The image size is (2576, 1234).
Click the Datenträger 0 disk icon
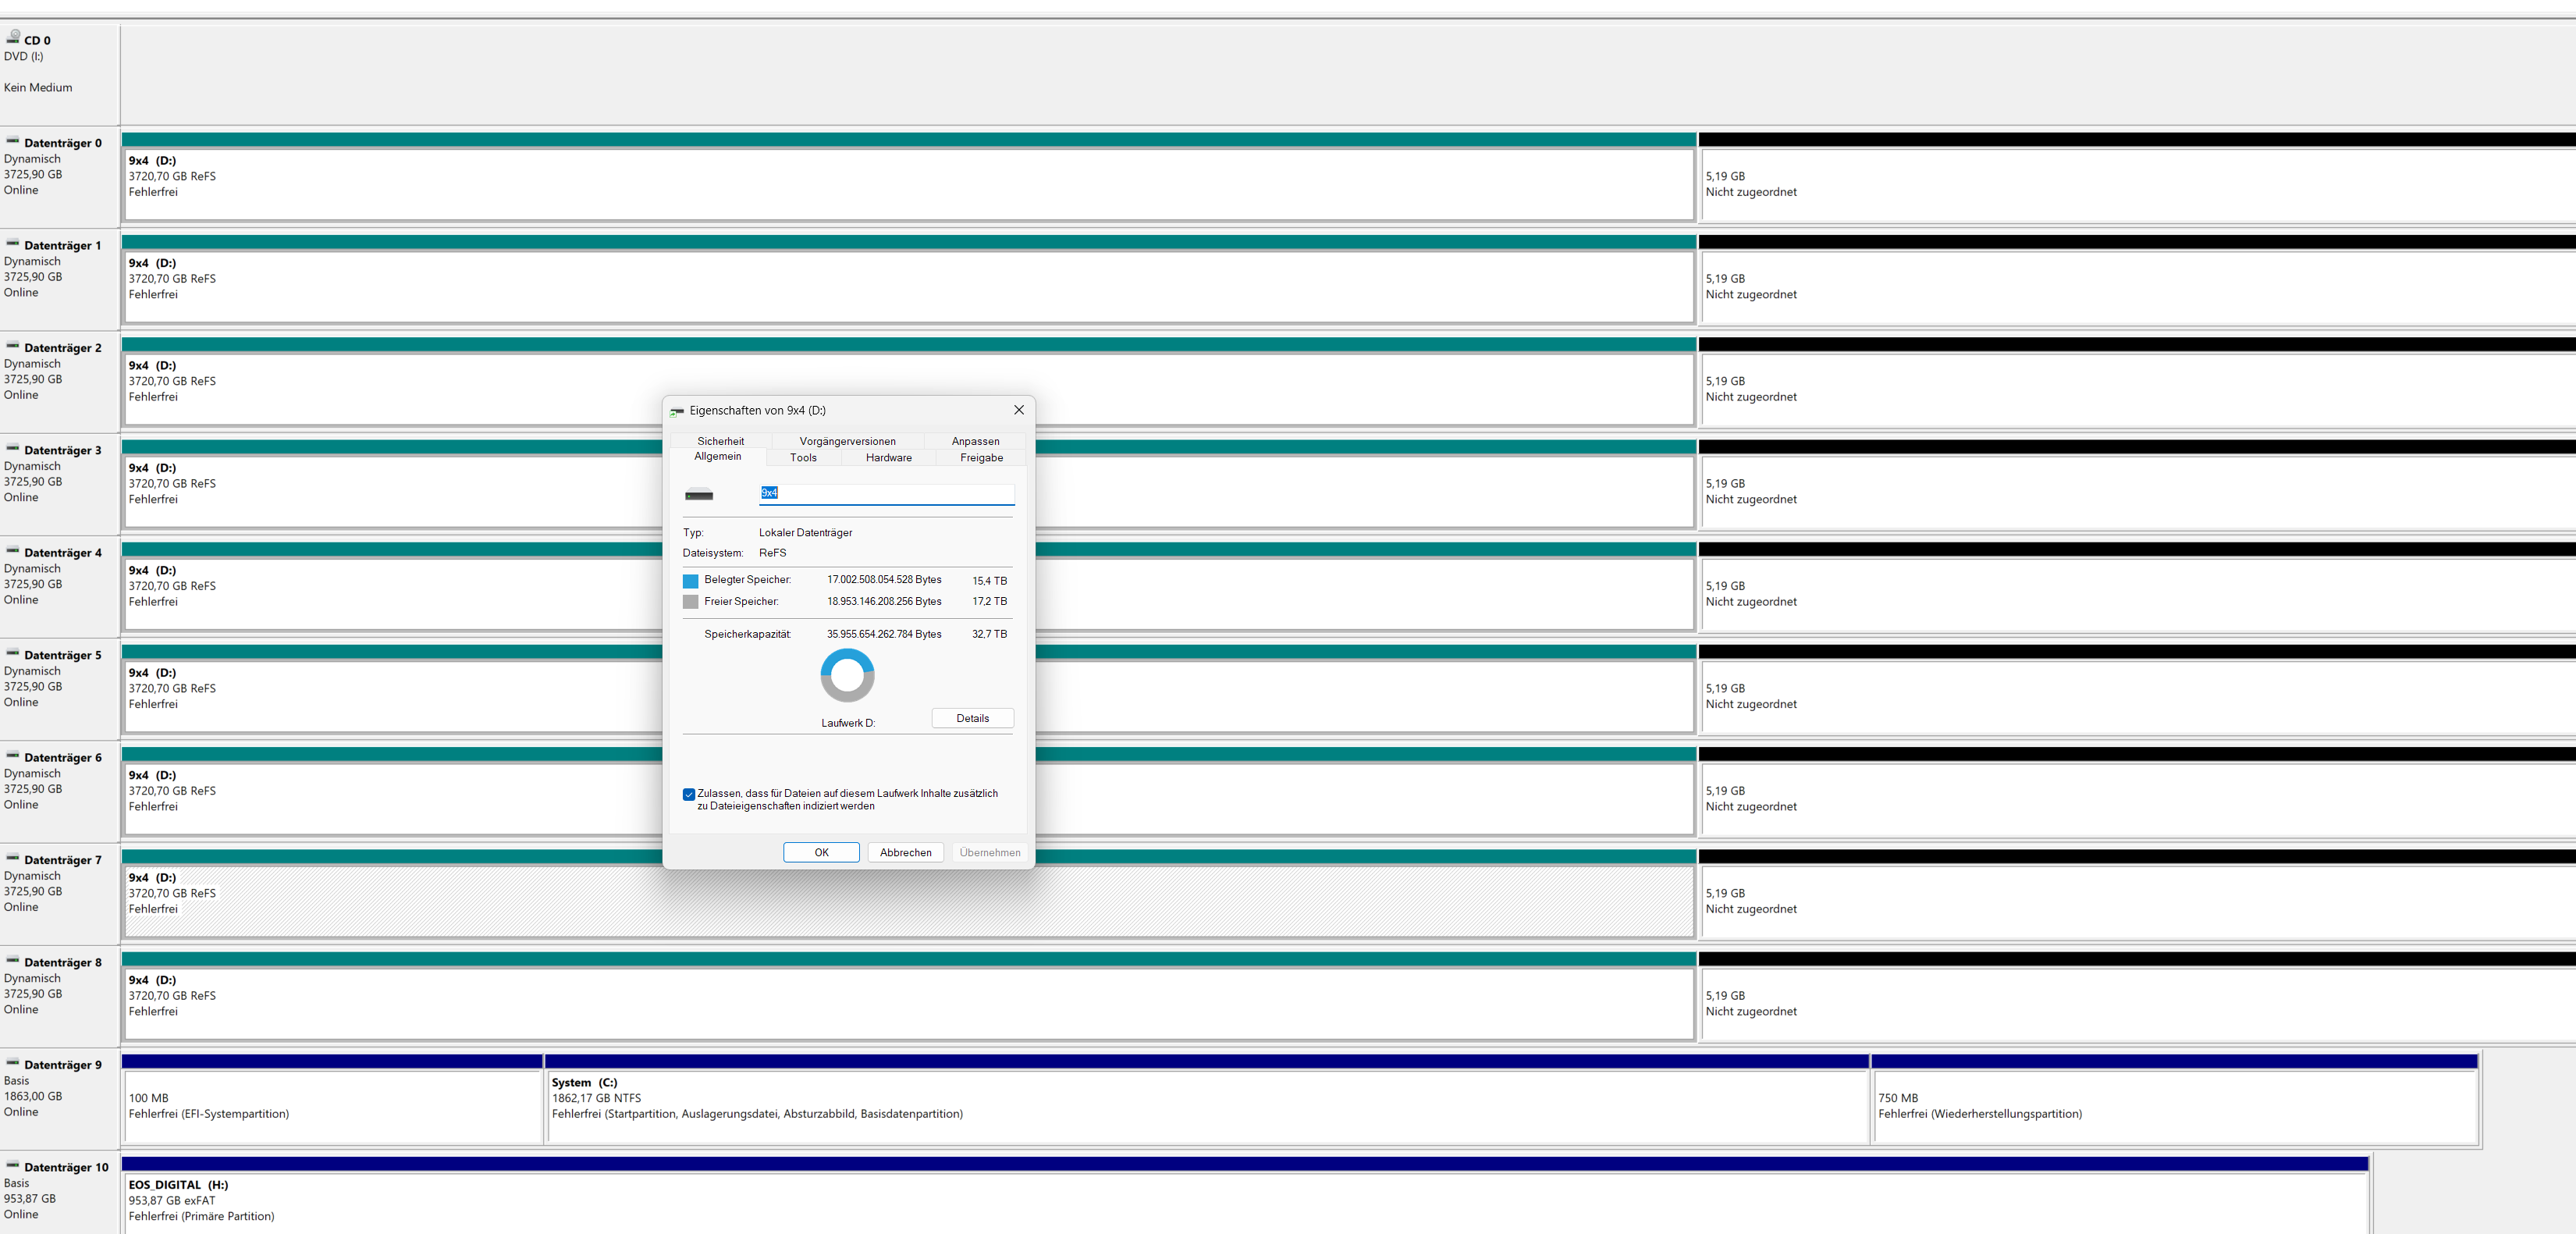pos(13,141)
